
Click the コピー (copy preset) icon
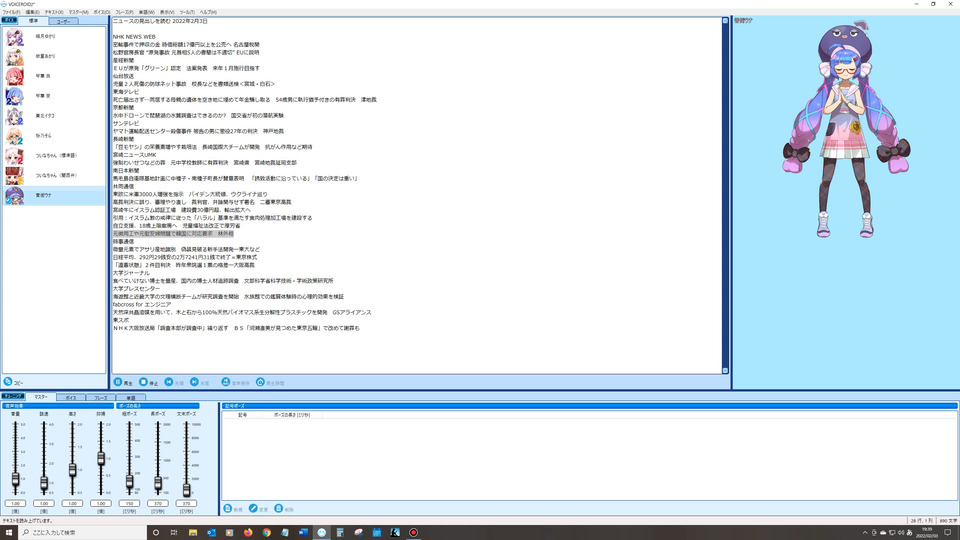click(x=8, y=381)
